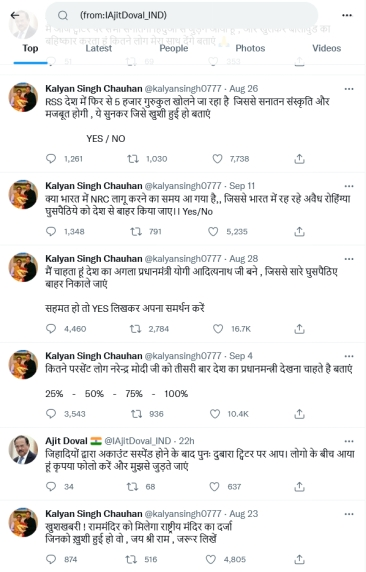Switch to the Photos tab

coord(250,48)
